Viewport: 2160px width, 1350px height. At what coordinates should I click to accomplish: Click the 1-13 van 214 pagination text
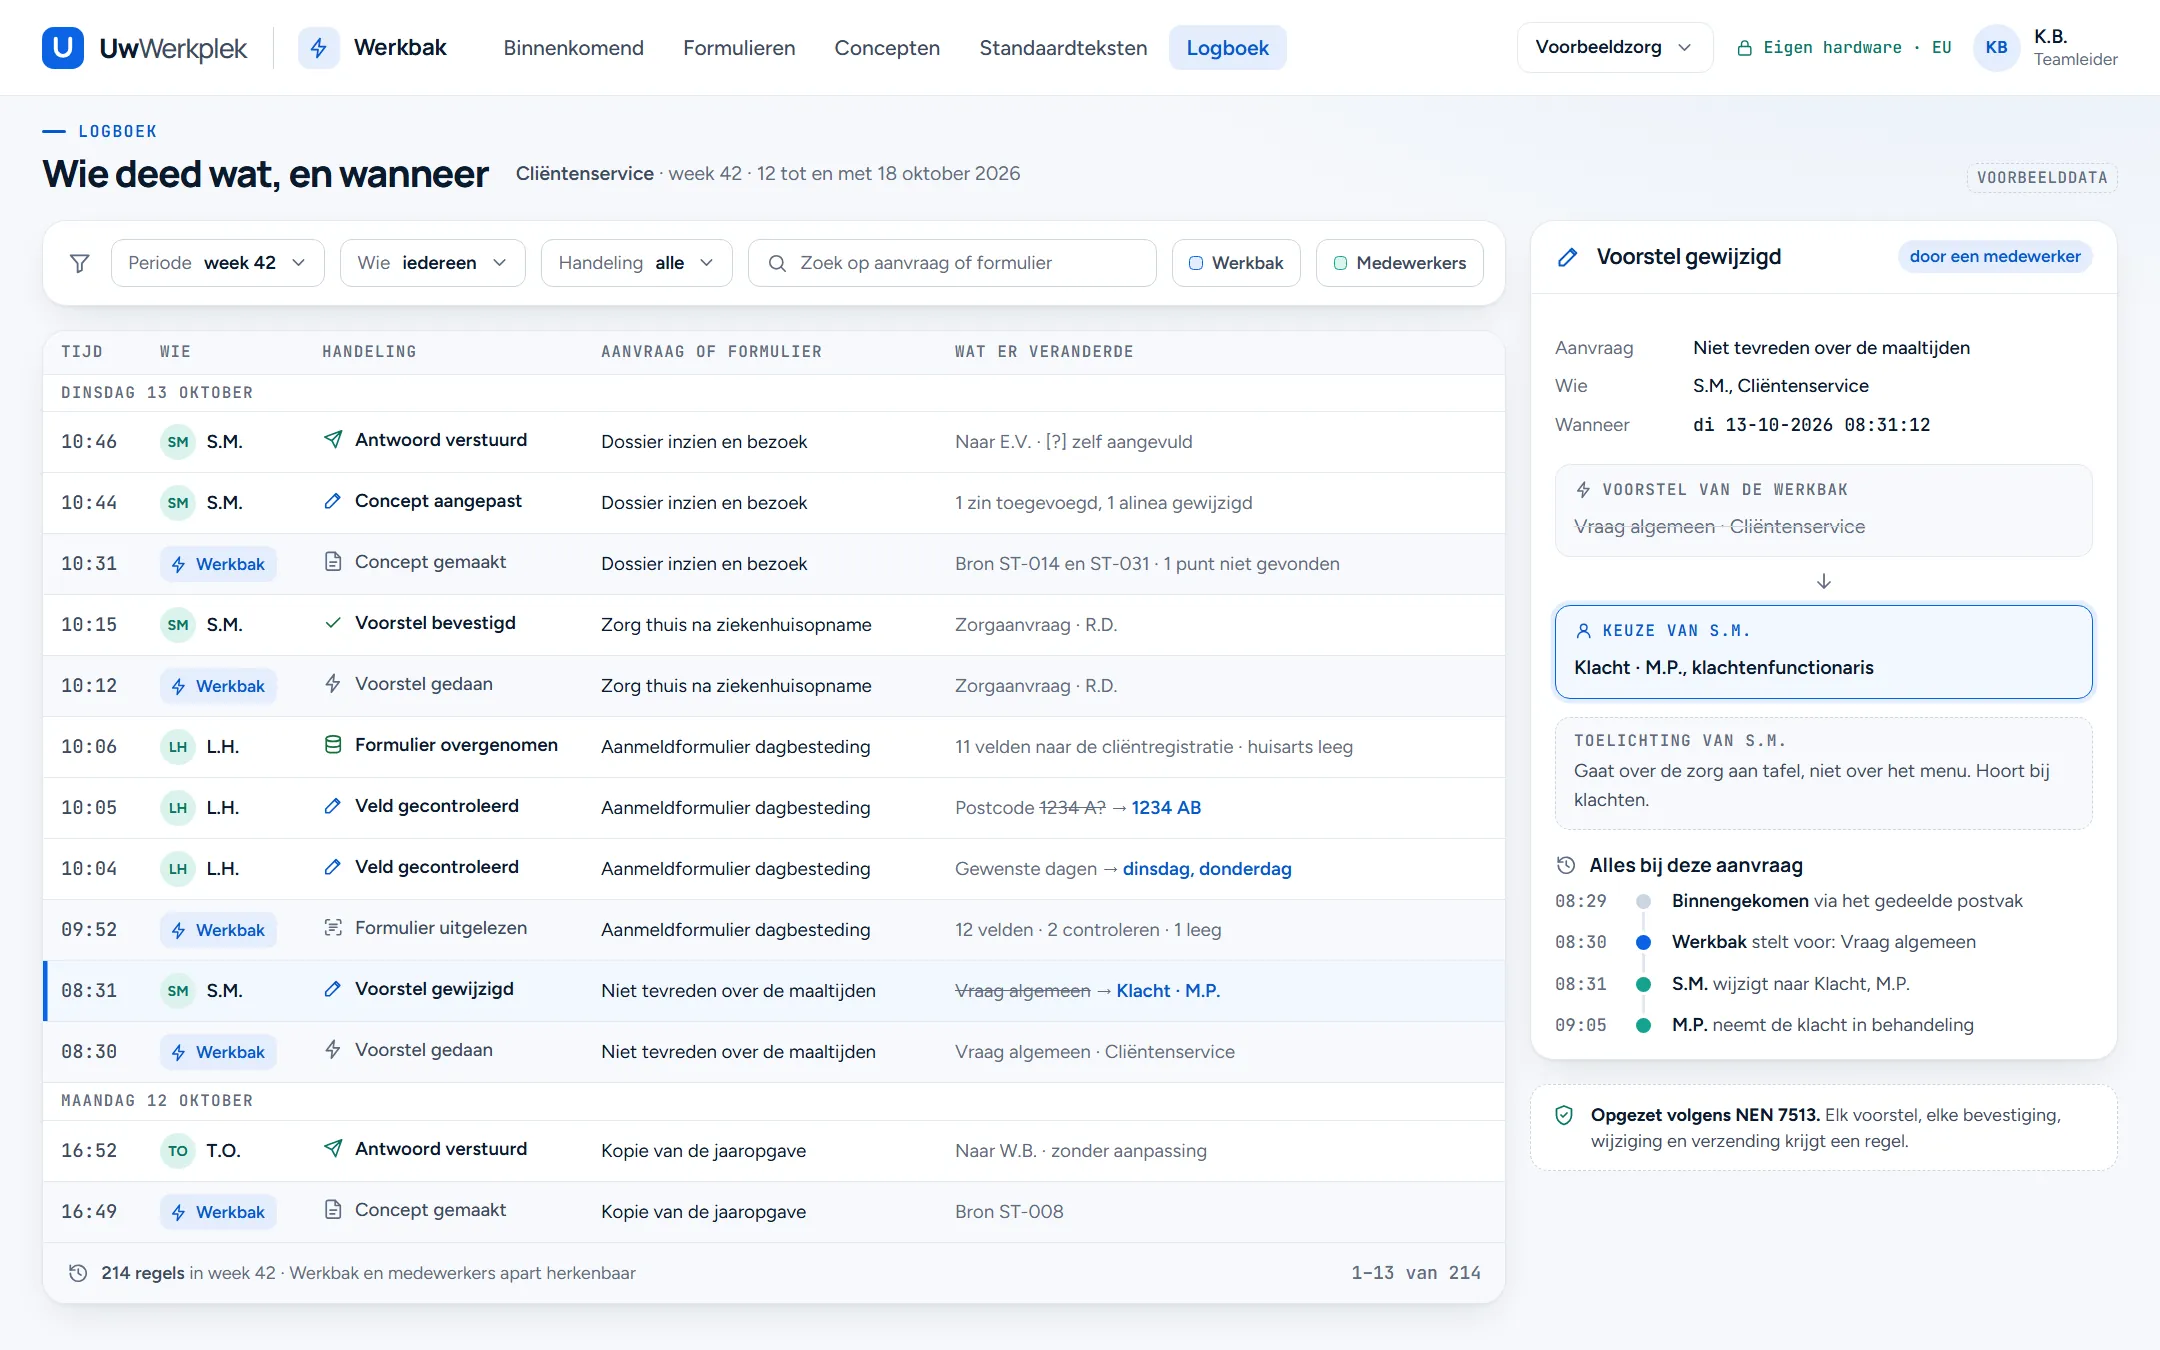1415,1273
